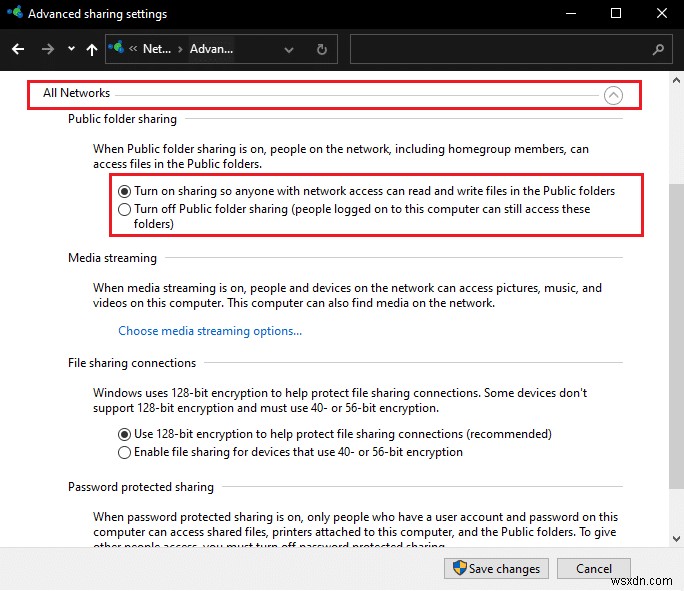Click the Advanced sharing settings title icon

[15, 13]
